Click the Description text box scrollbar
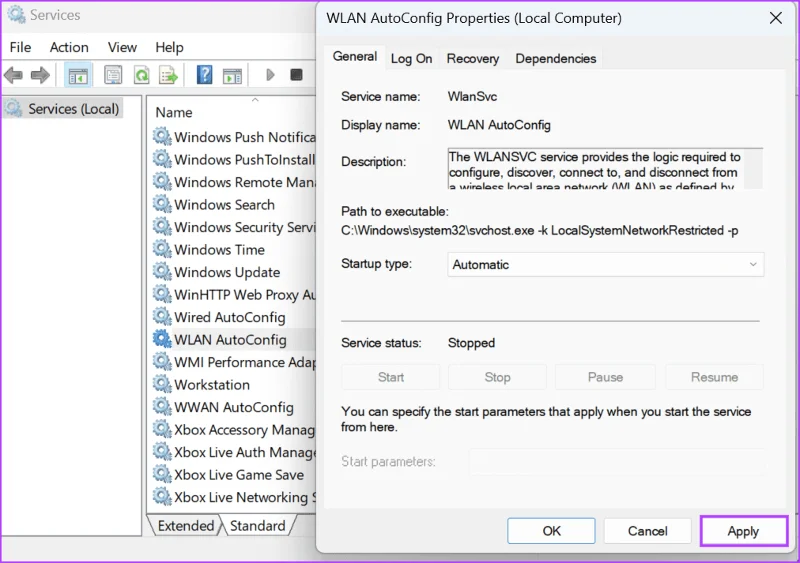Screen dimensions: 800x563 [753, 169]
